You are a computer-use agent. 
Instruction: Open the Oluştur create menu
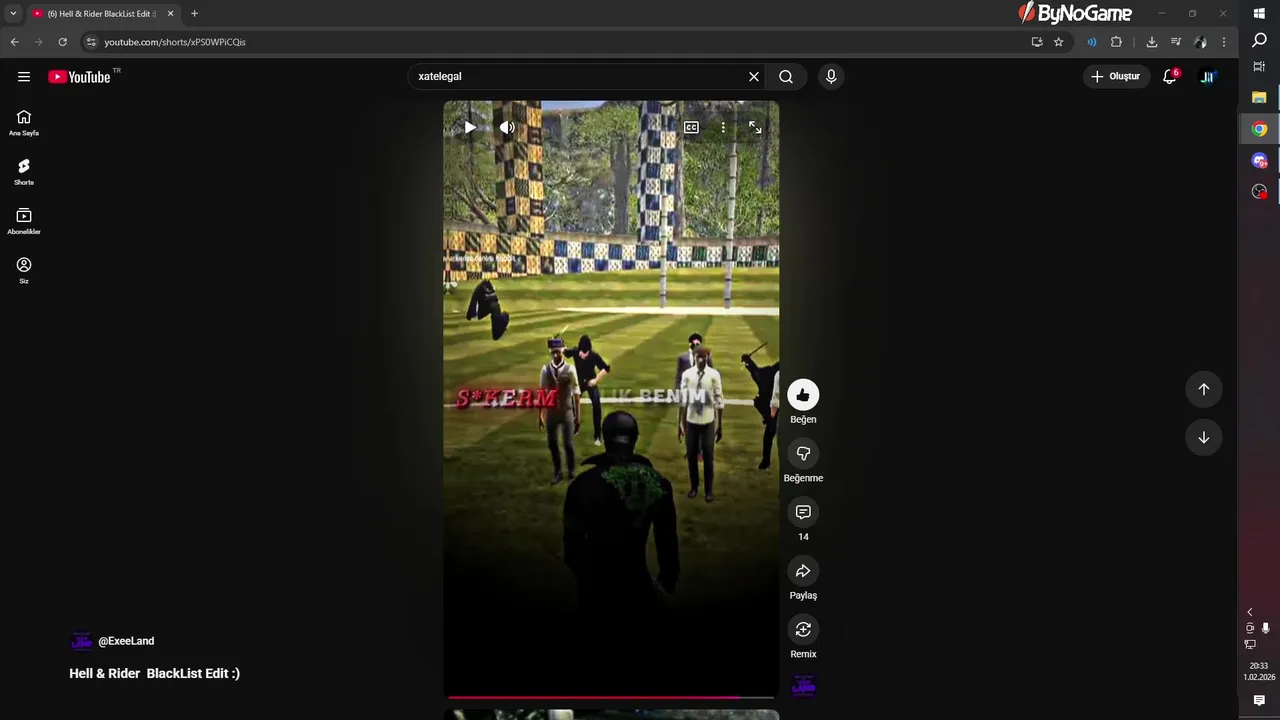pyautogui.click(x=1116, y=77)
